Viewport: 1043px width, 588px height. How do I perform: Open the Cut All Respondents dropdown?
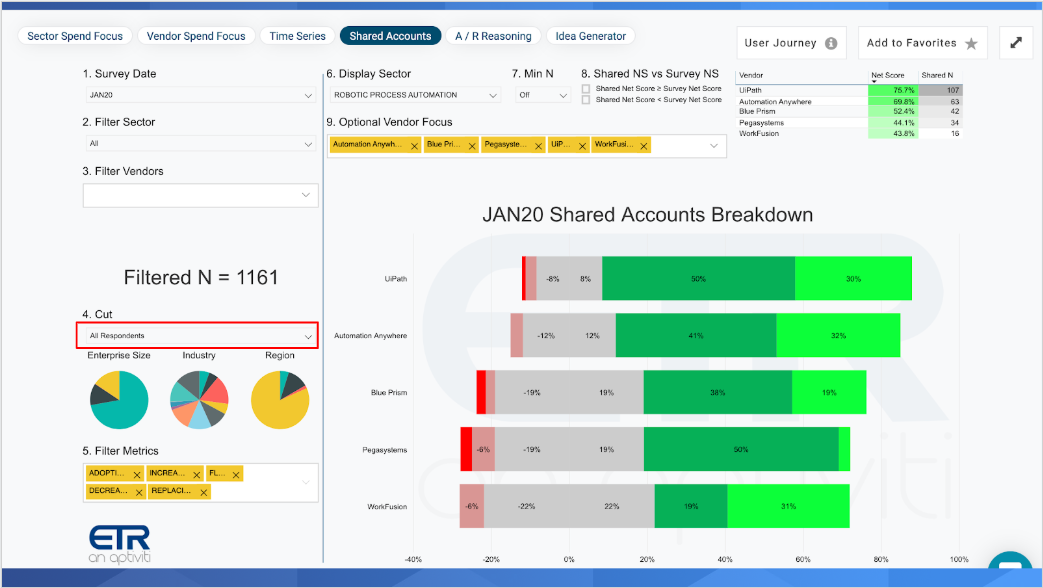tap(198, 336)
